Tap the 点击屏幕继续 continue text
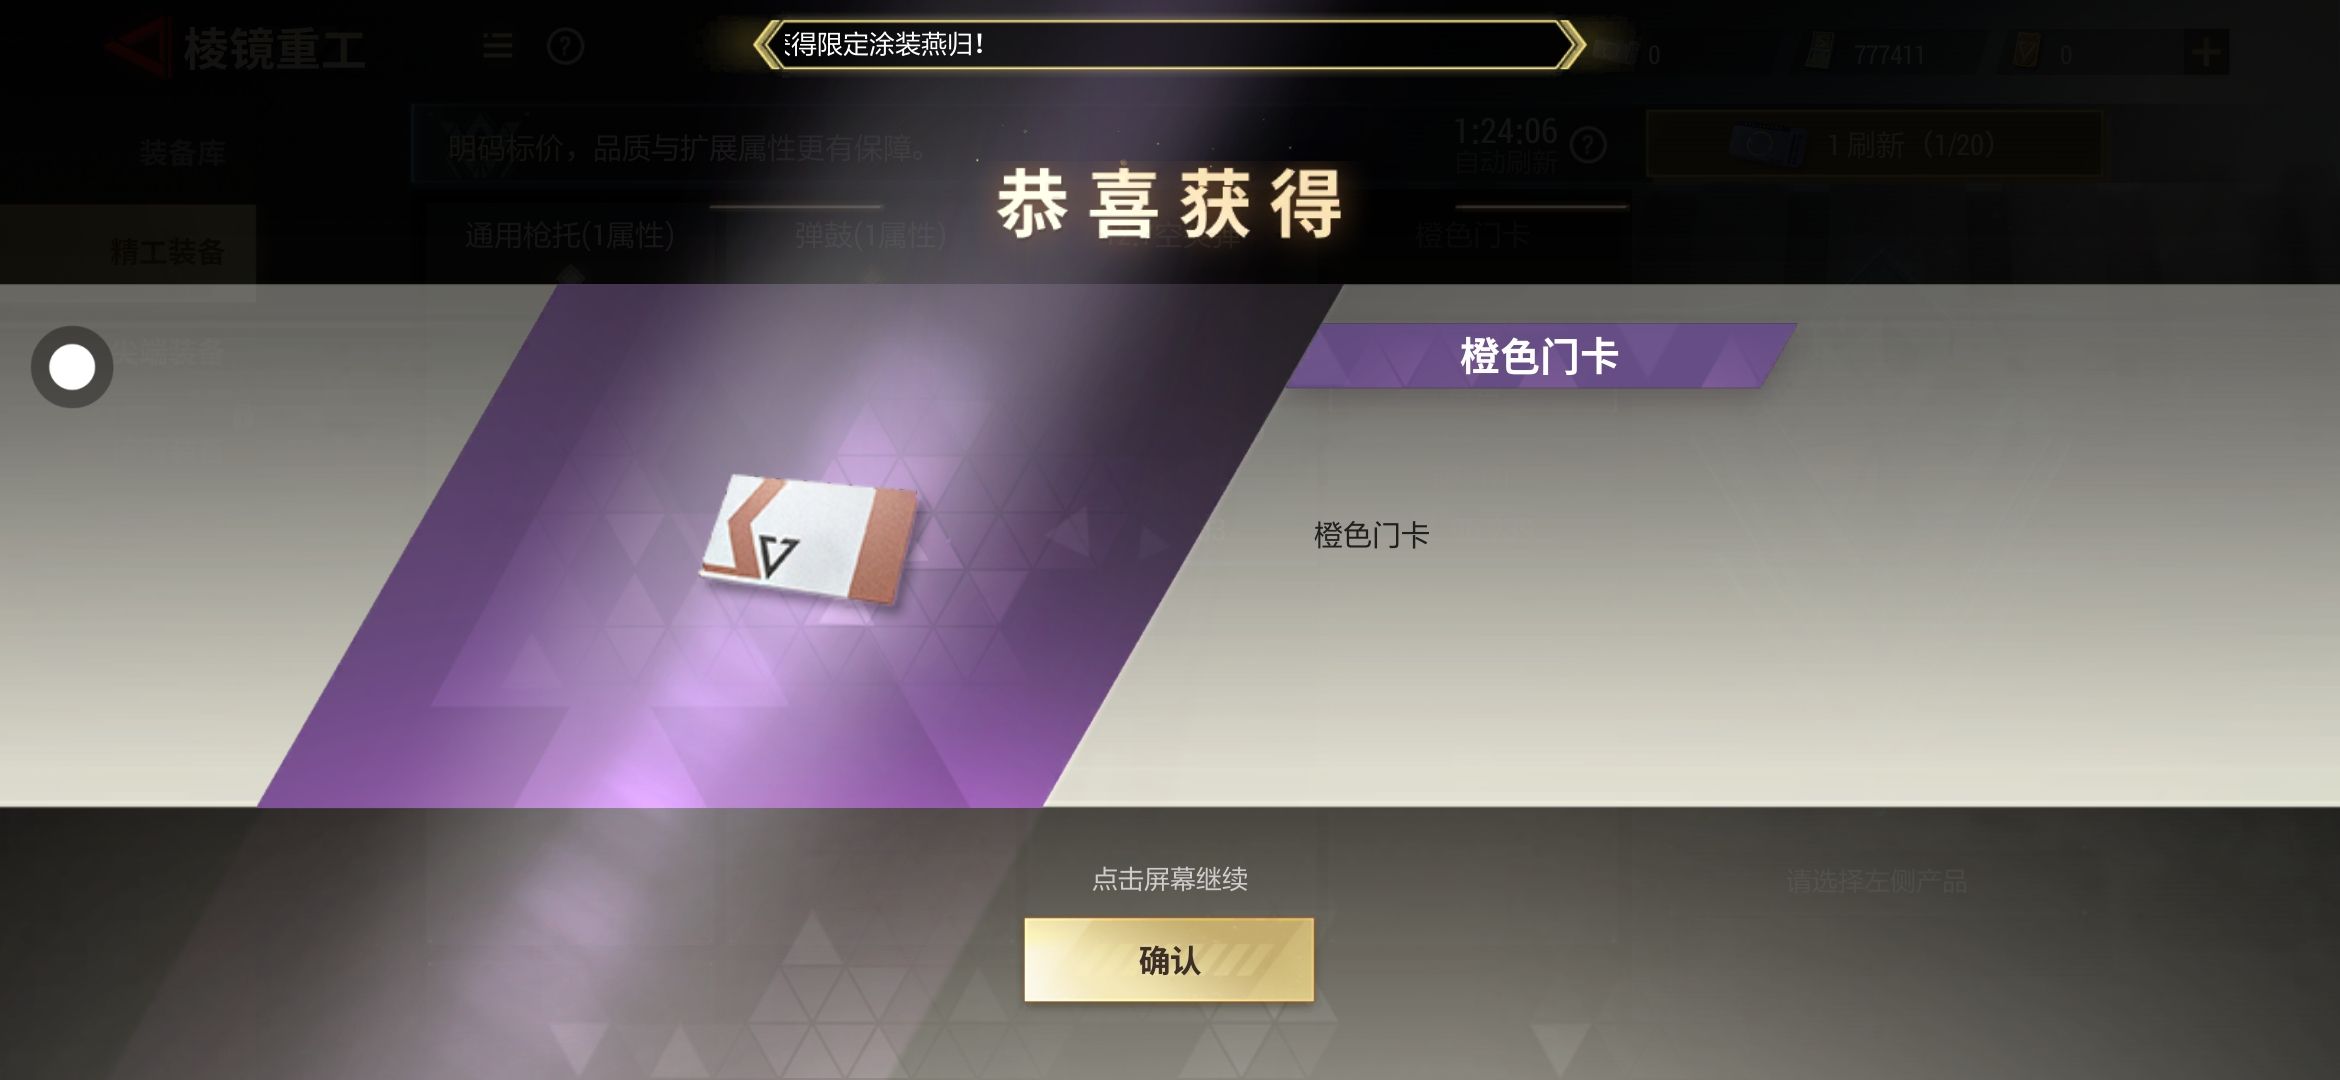The image size is (2340, 1080). (x=1170, y=880)
